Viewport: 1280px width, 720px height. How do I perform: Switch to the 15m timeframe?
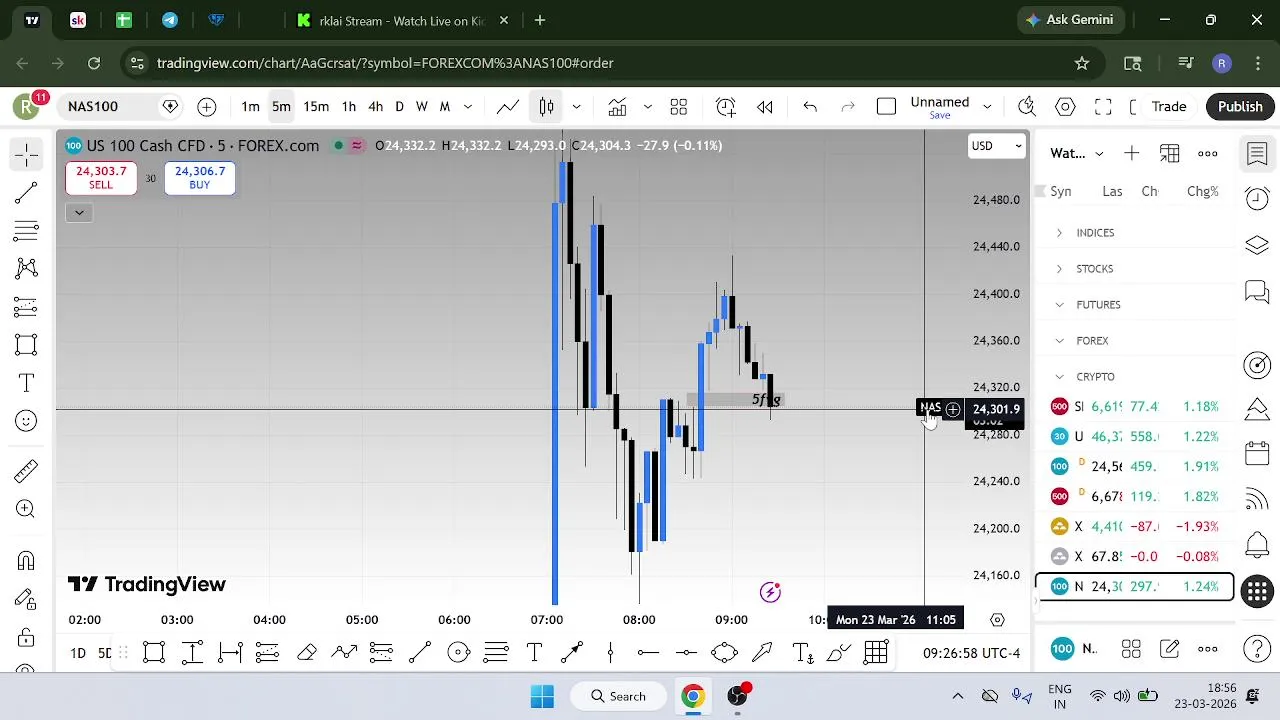pos(316,107)
